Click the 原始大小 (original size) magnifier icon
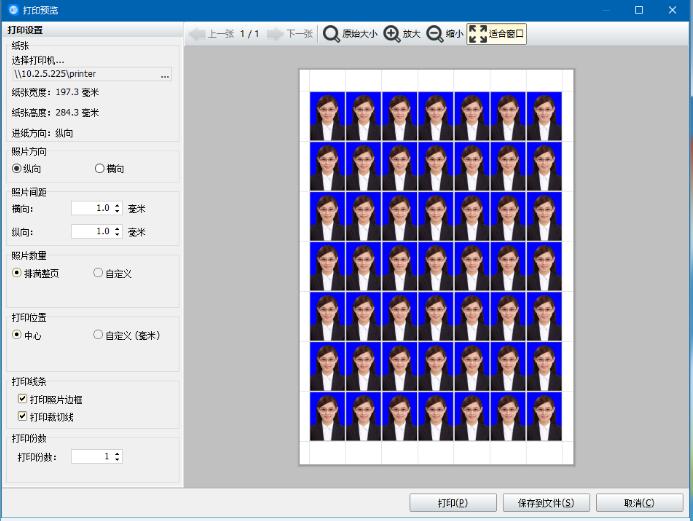Viewport: 693px width, 521px height. [331, 34]
